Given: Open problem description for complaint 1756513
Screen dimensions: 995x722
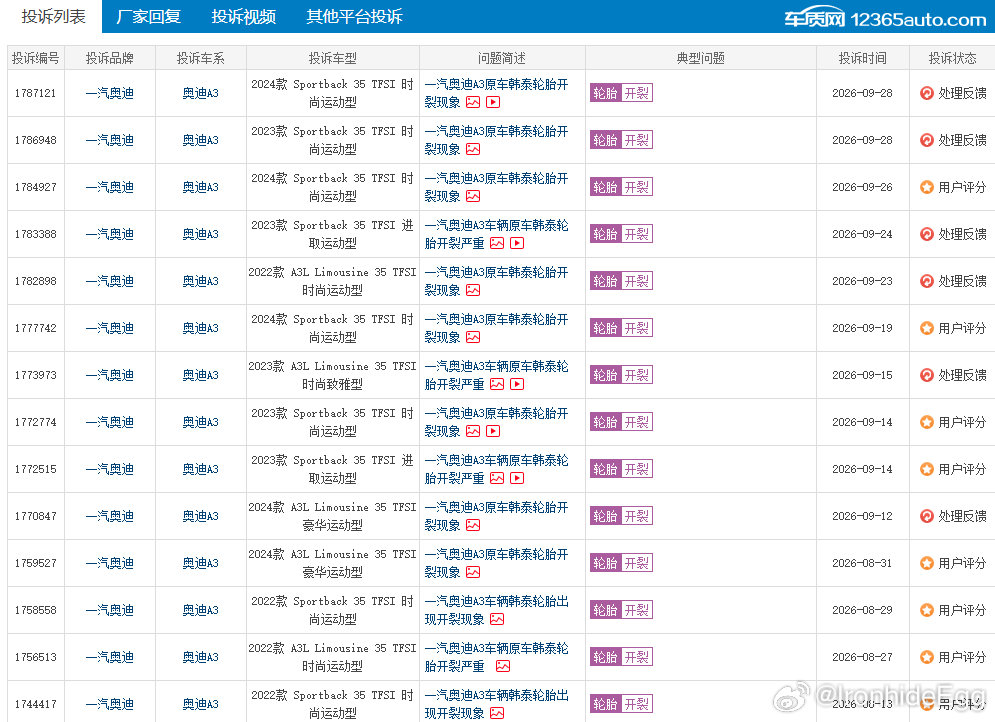Looking at the screenshot, I should 496,657.
